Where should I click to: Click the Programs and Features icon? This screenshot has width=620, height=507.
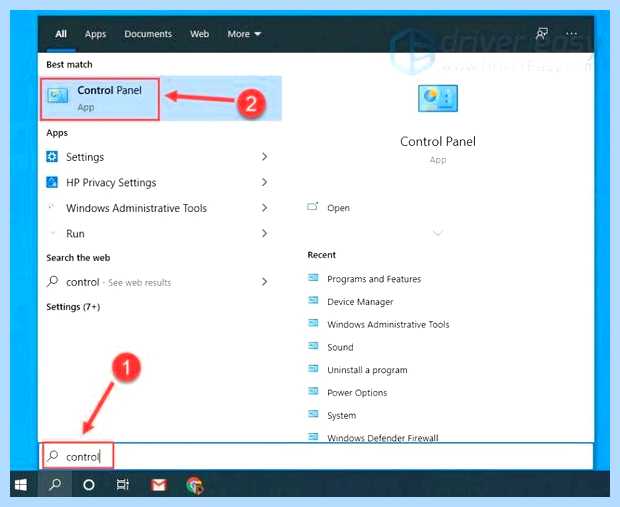(313, 278)
